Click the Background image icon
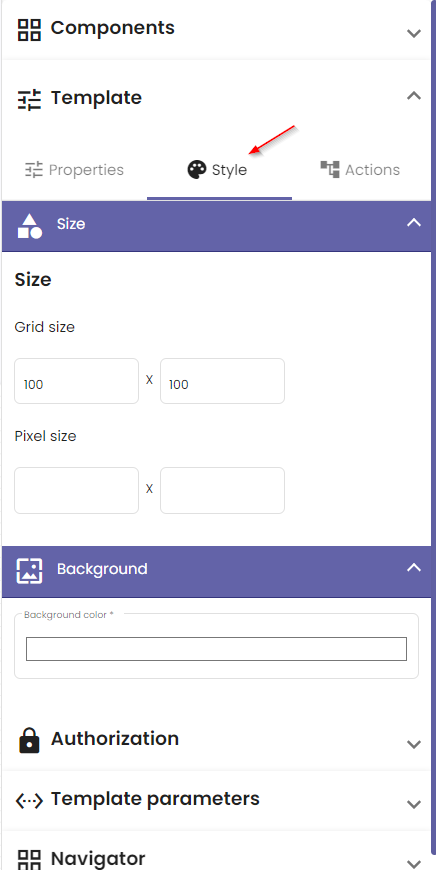The width and height of the screenshot is (436, 870). click(29, 571)
